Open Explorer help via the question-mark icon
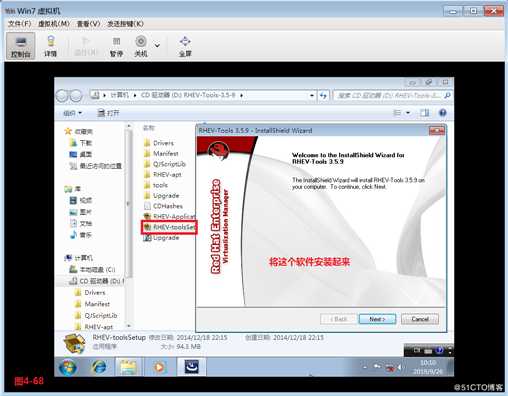Image resolution: width=508 pixels, height=396 pixels. pos(443,113)
